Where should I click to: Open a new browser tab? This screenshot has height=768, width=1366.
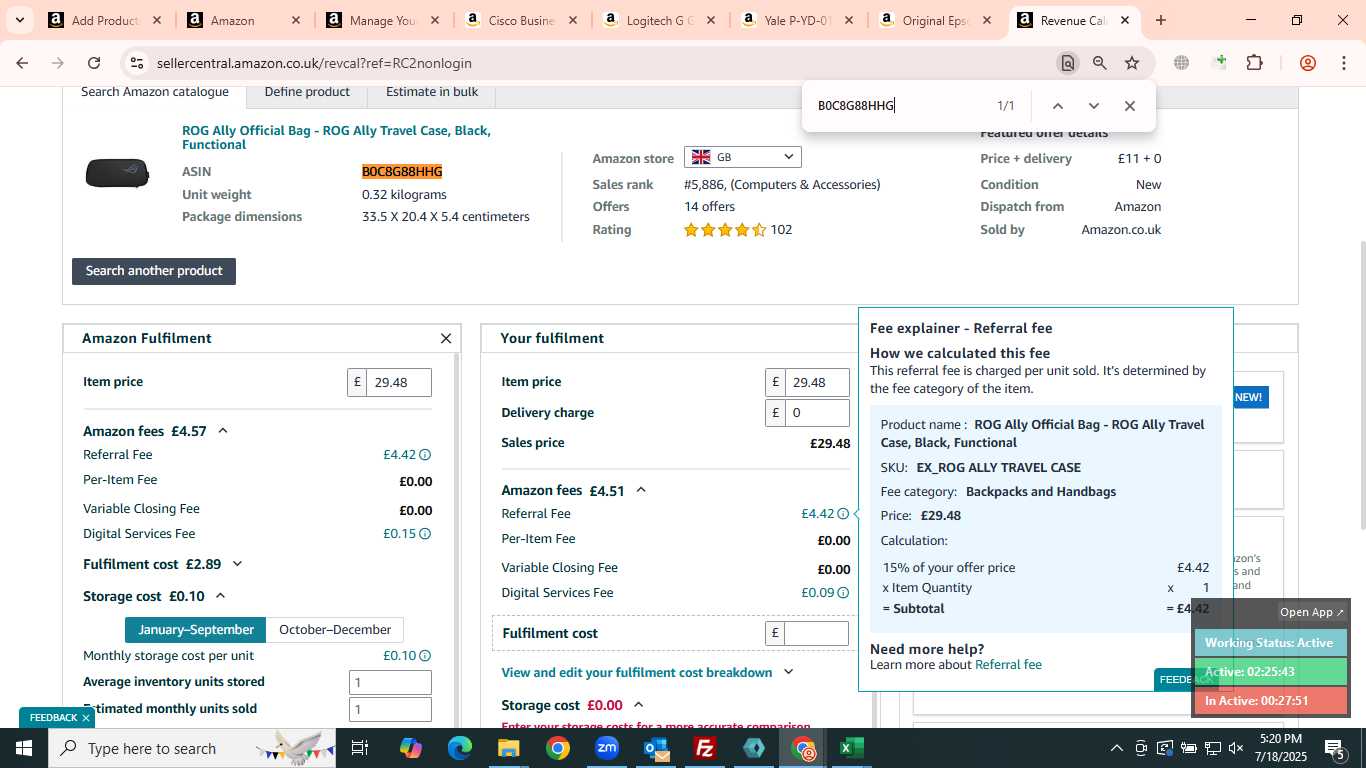click(1160, 20)
